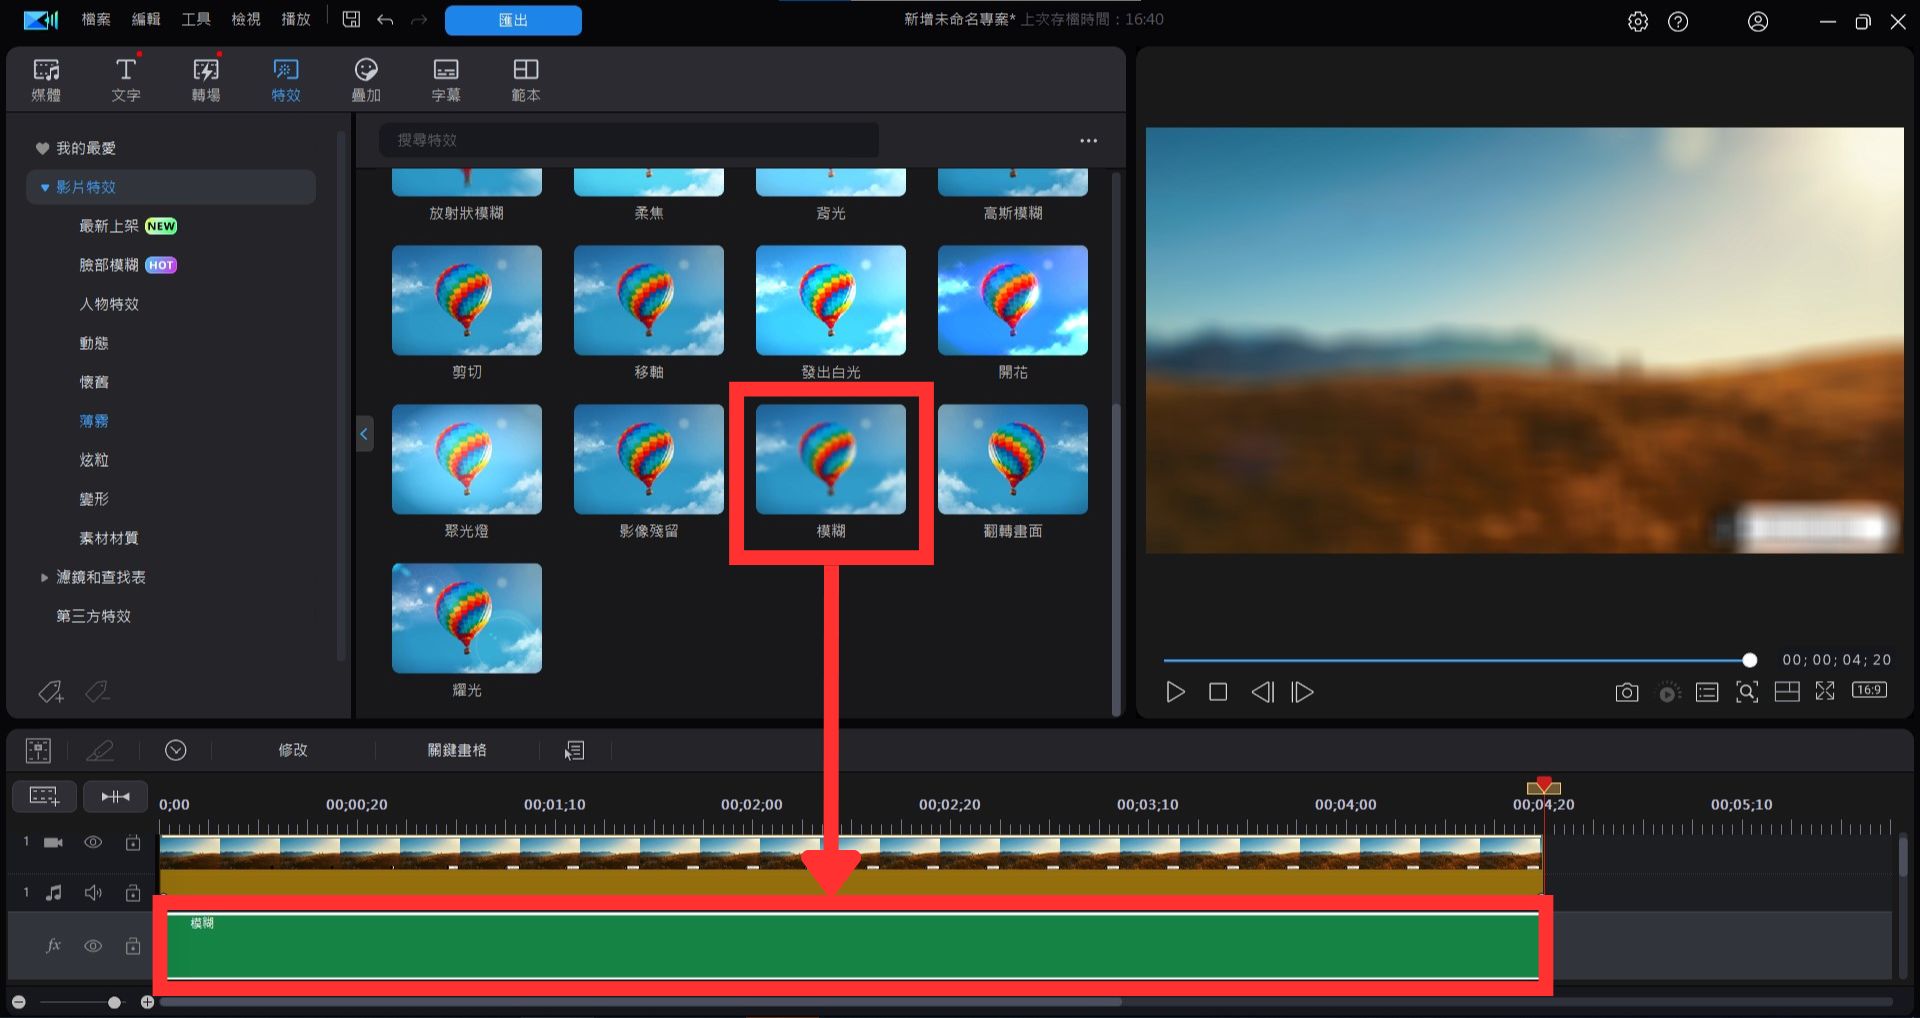Mute audio track 1 speaker icon
1920x1018 pixels.
(x=93, y=893)
